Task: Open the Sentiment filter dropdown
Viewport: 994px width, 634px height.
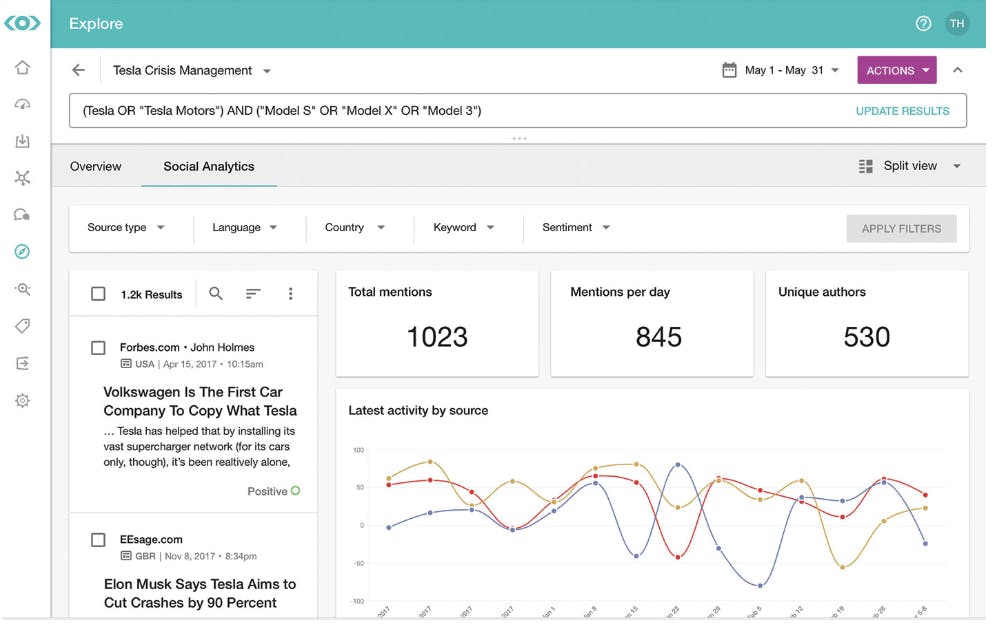Action: [576, 228]
